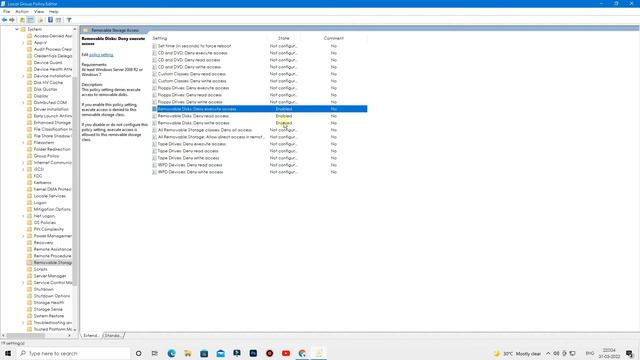Click the Comment column header
Image resolution: width=640 pixels, height=360 pixels.
(x=333, y=38)
